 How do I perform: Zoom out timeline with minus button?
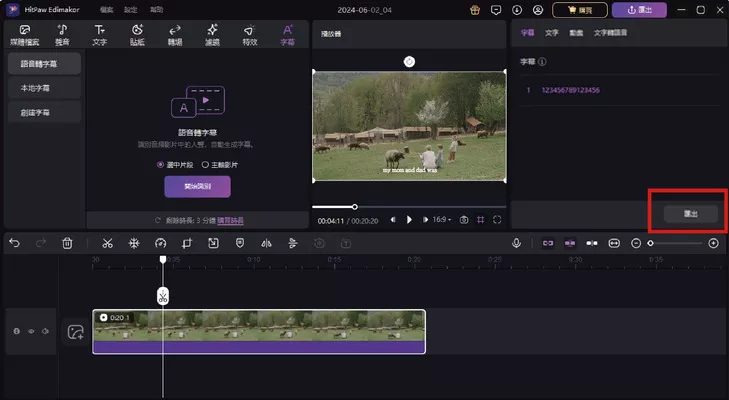636,243
